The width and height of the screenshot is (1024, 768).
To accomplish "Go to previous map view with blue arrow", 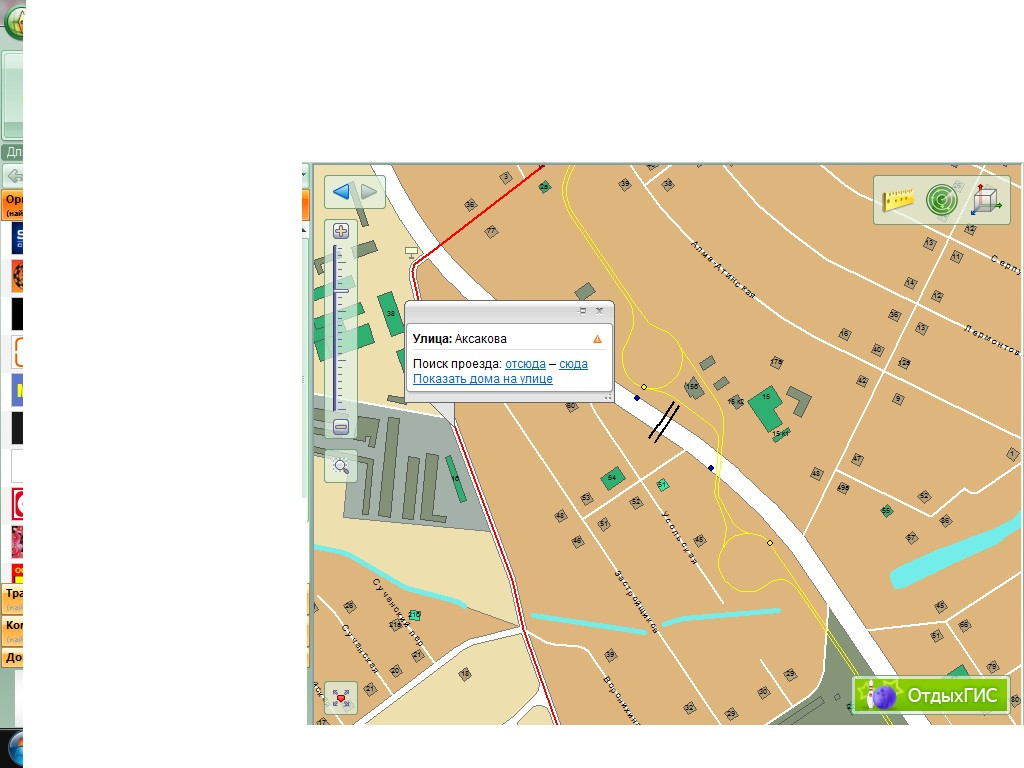I will click(341, 191).
